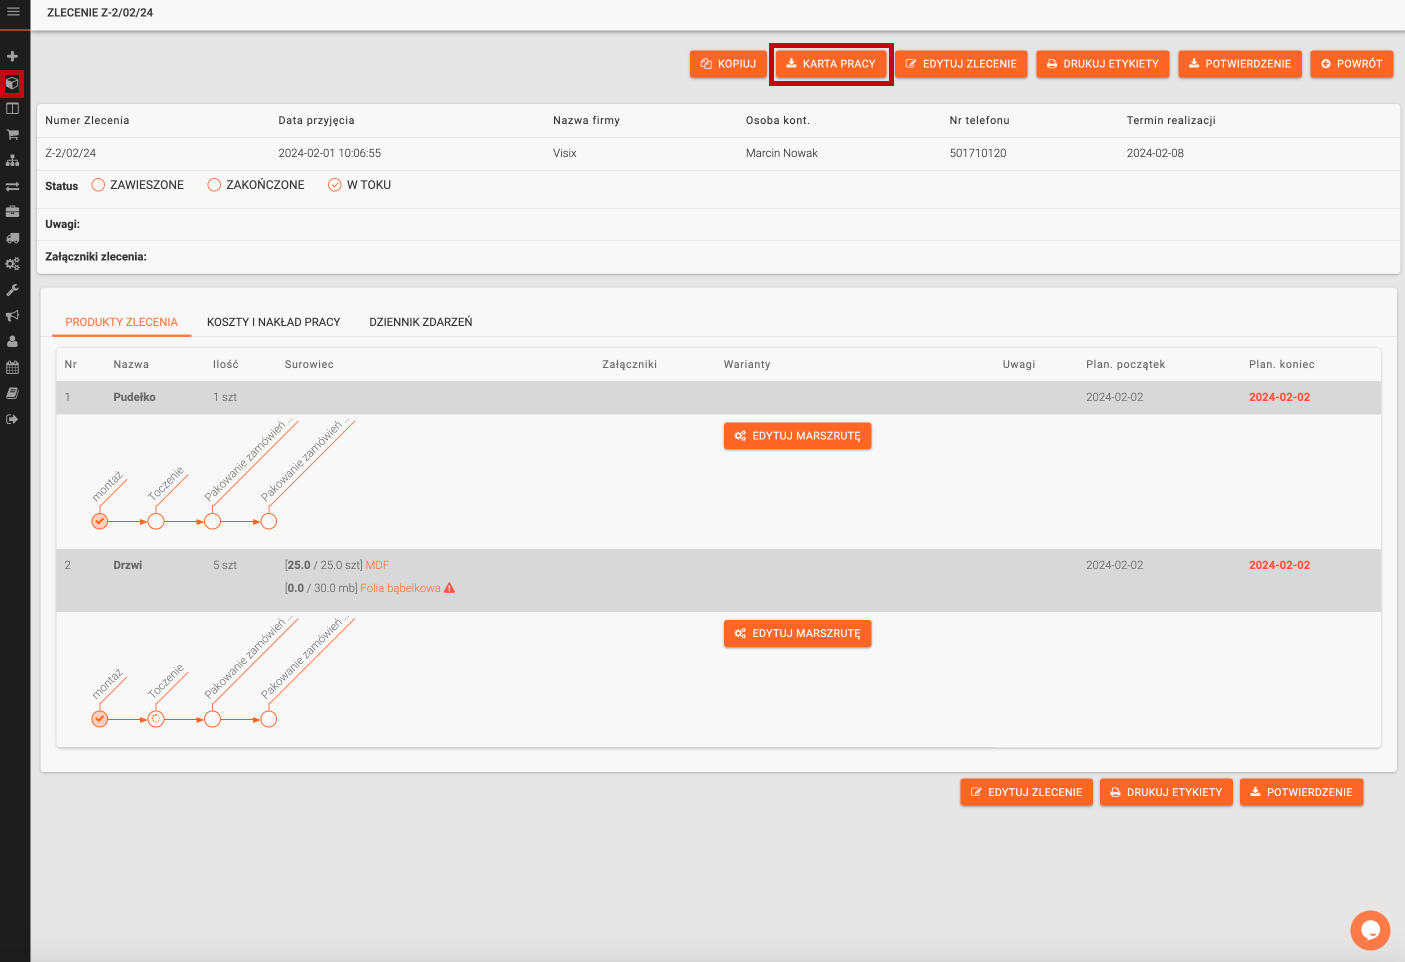Click the logout arrow icon in the sidebar
1405x962 pixels.
(13, 419)
